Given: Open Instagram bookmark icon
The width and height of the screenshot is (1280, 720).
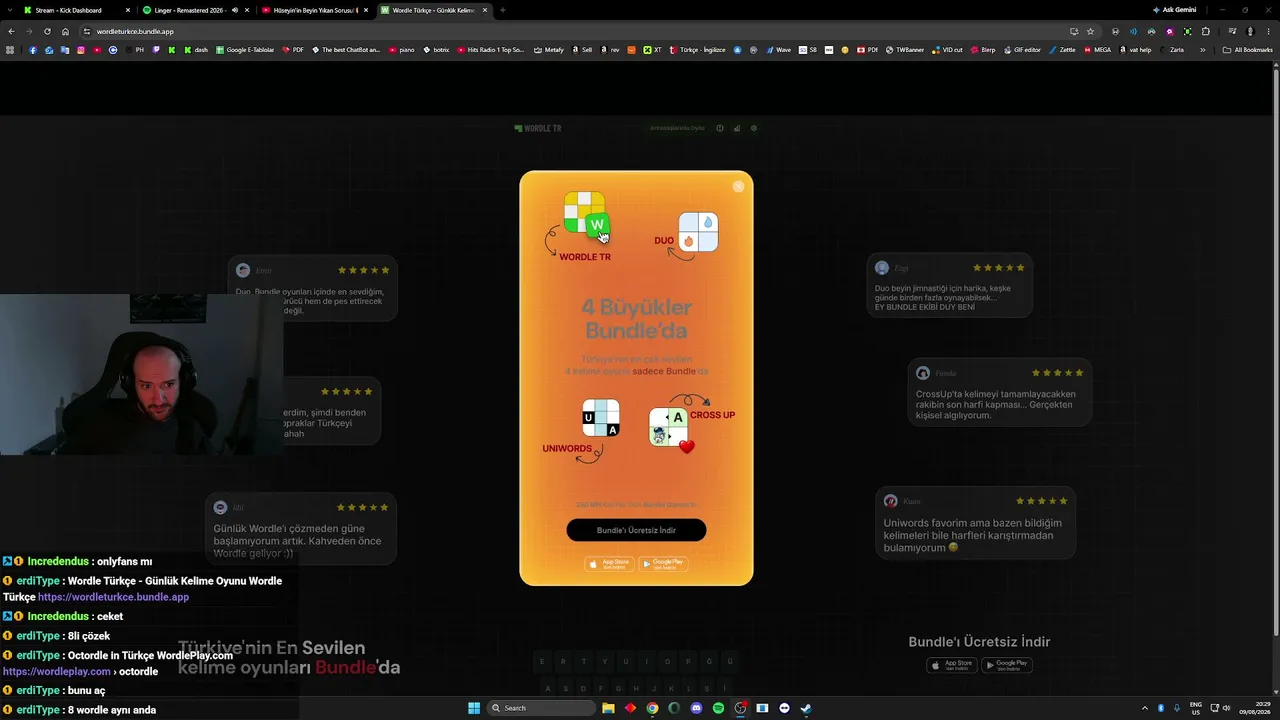Looking at the screenshot, I should [x=81, y=49].
